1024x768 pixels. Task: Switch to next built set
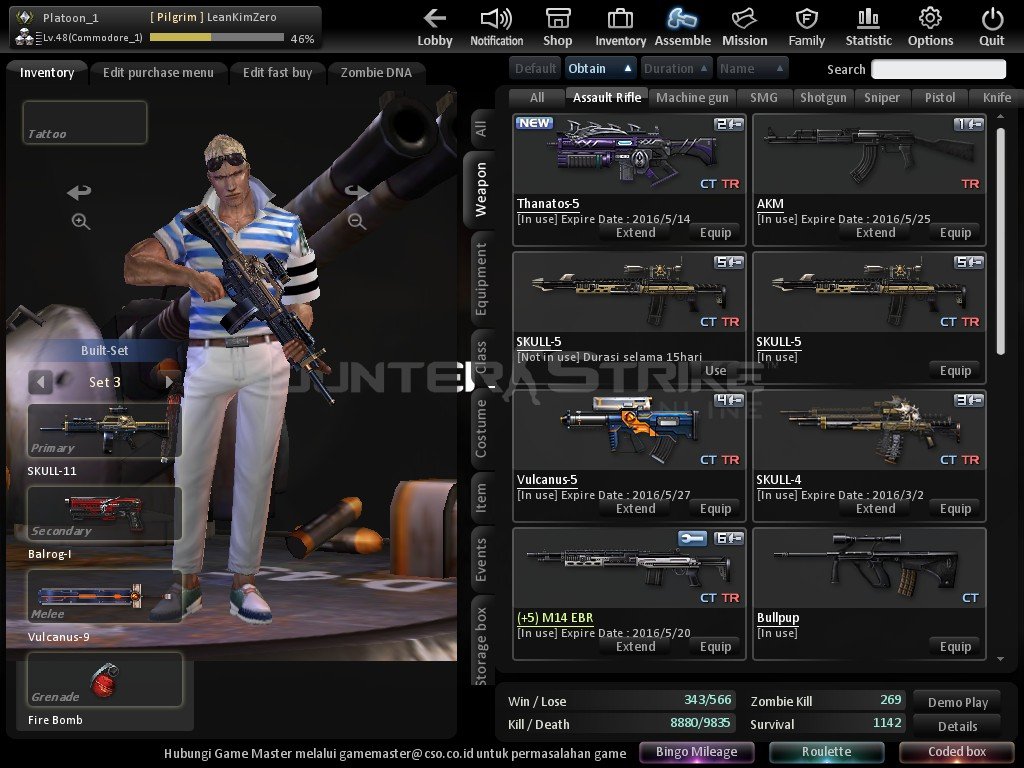point(168,382)
